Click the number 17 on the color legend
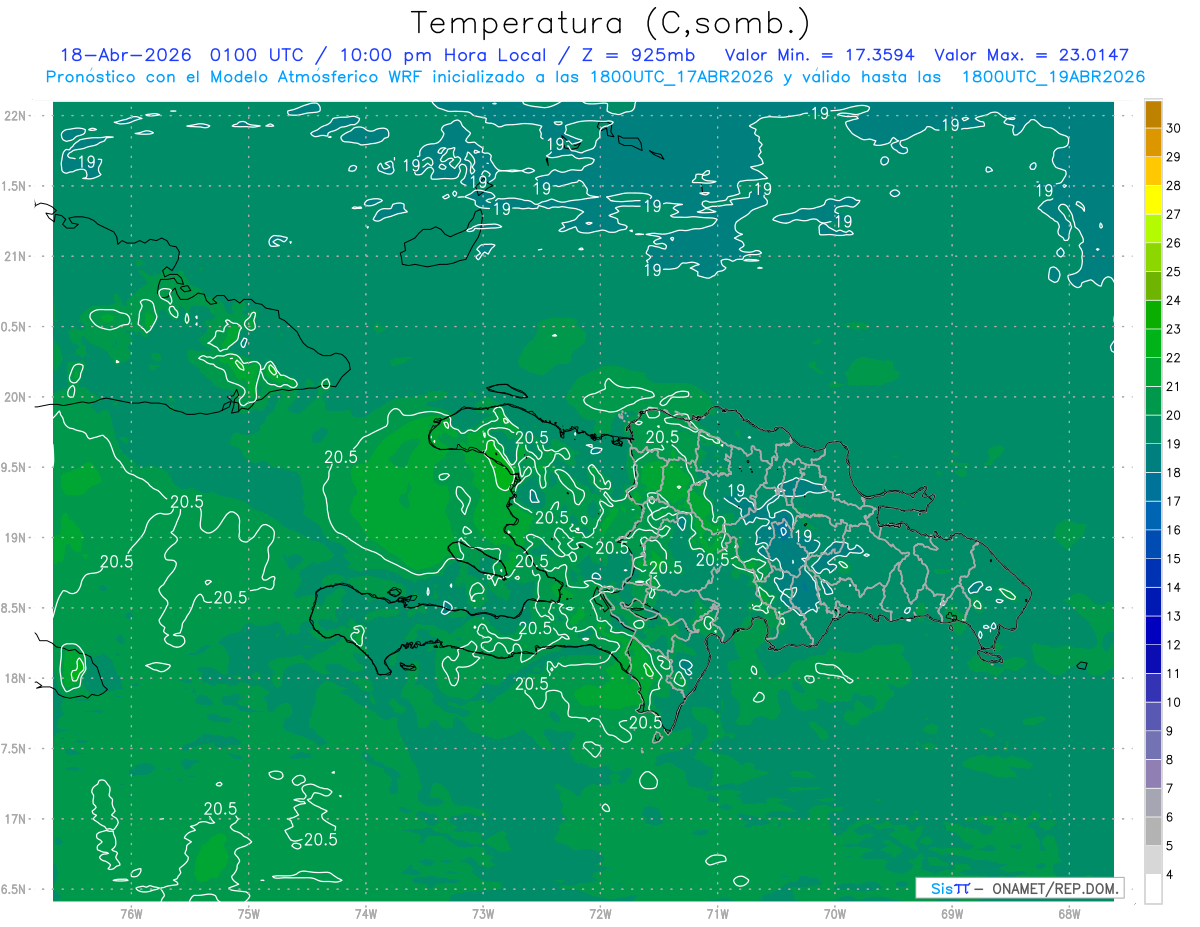Screen dimensions: 1200x927 coord(1174,501)
